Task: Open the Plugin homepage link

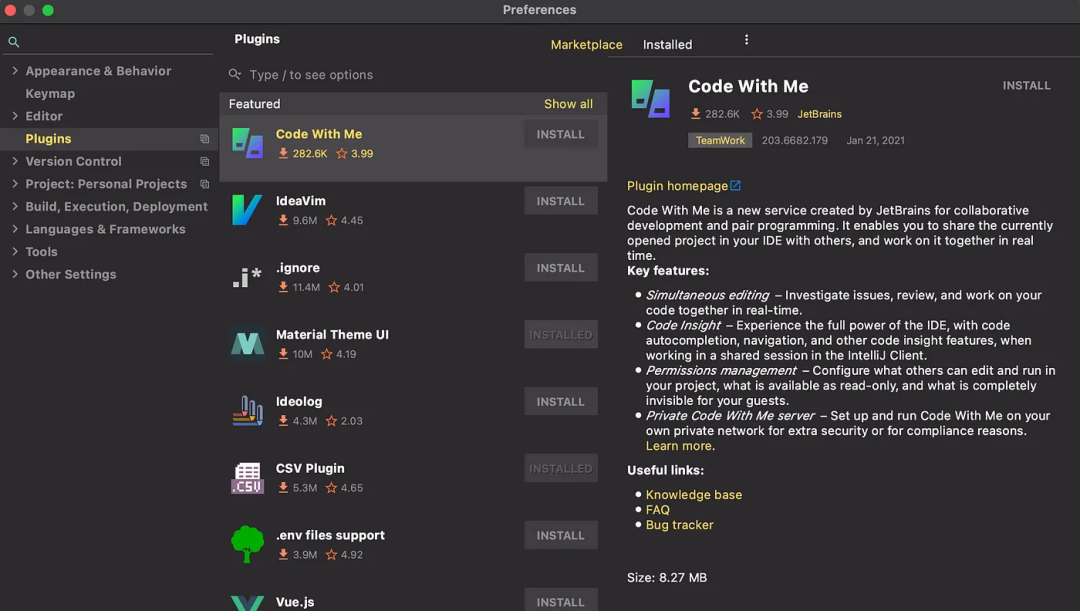Action: click(x=677, y=186)
